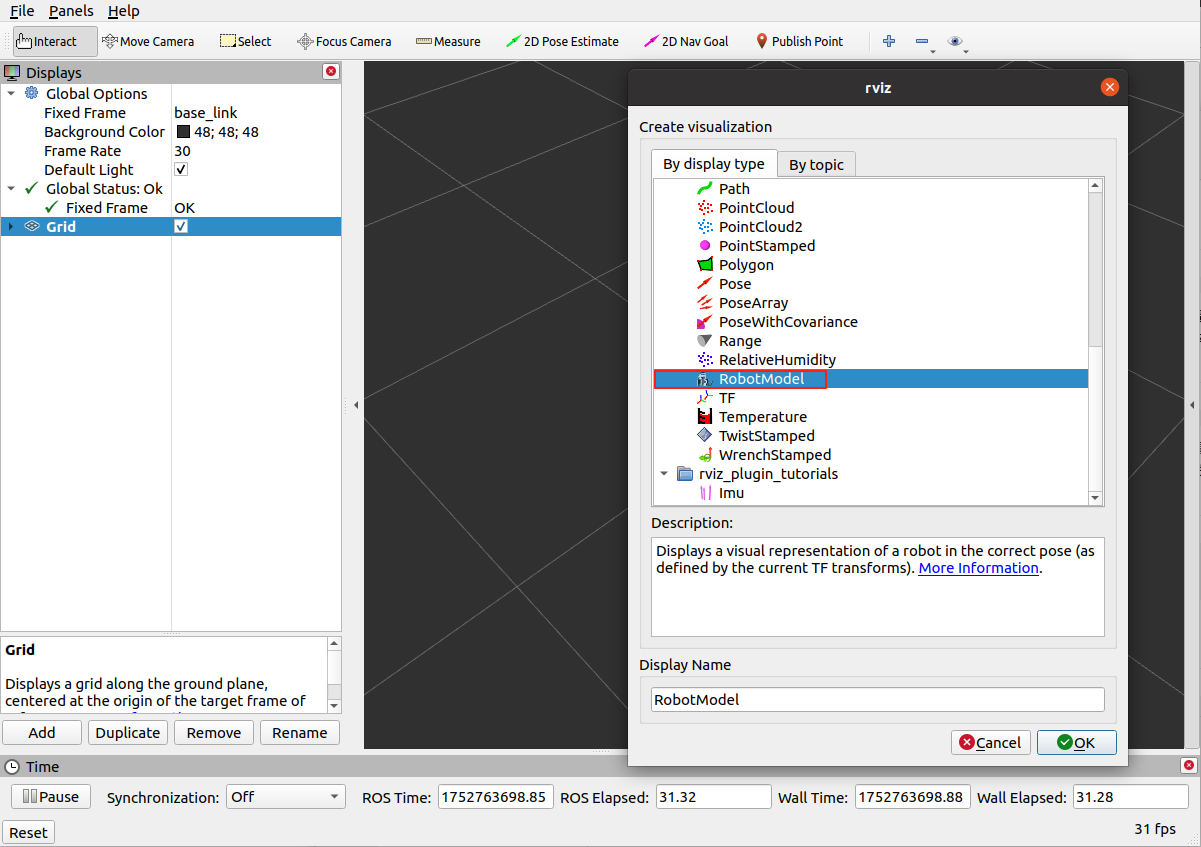This screenshot has height=847, width=1201.
Task: Click the Reset button
Action: [28, 832]
